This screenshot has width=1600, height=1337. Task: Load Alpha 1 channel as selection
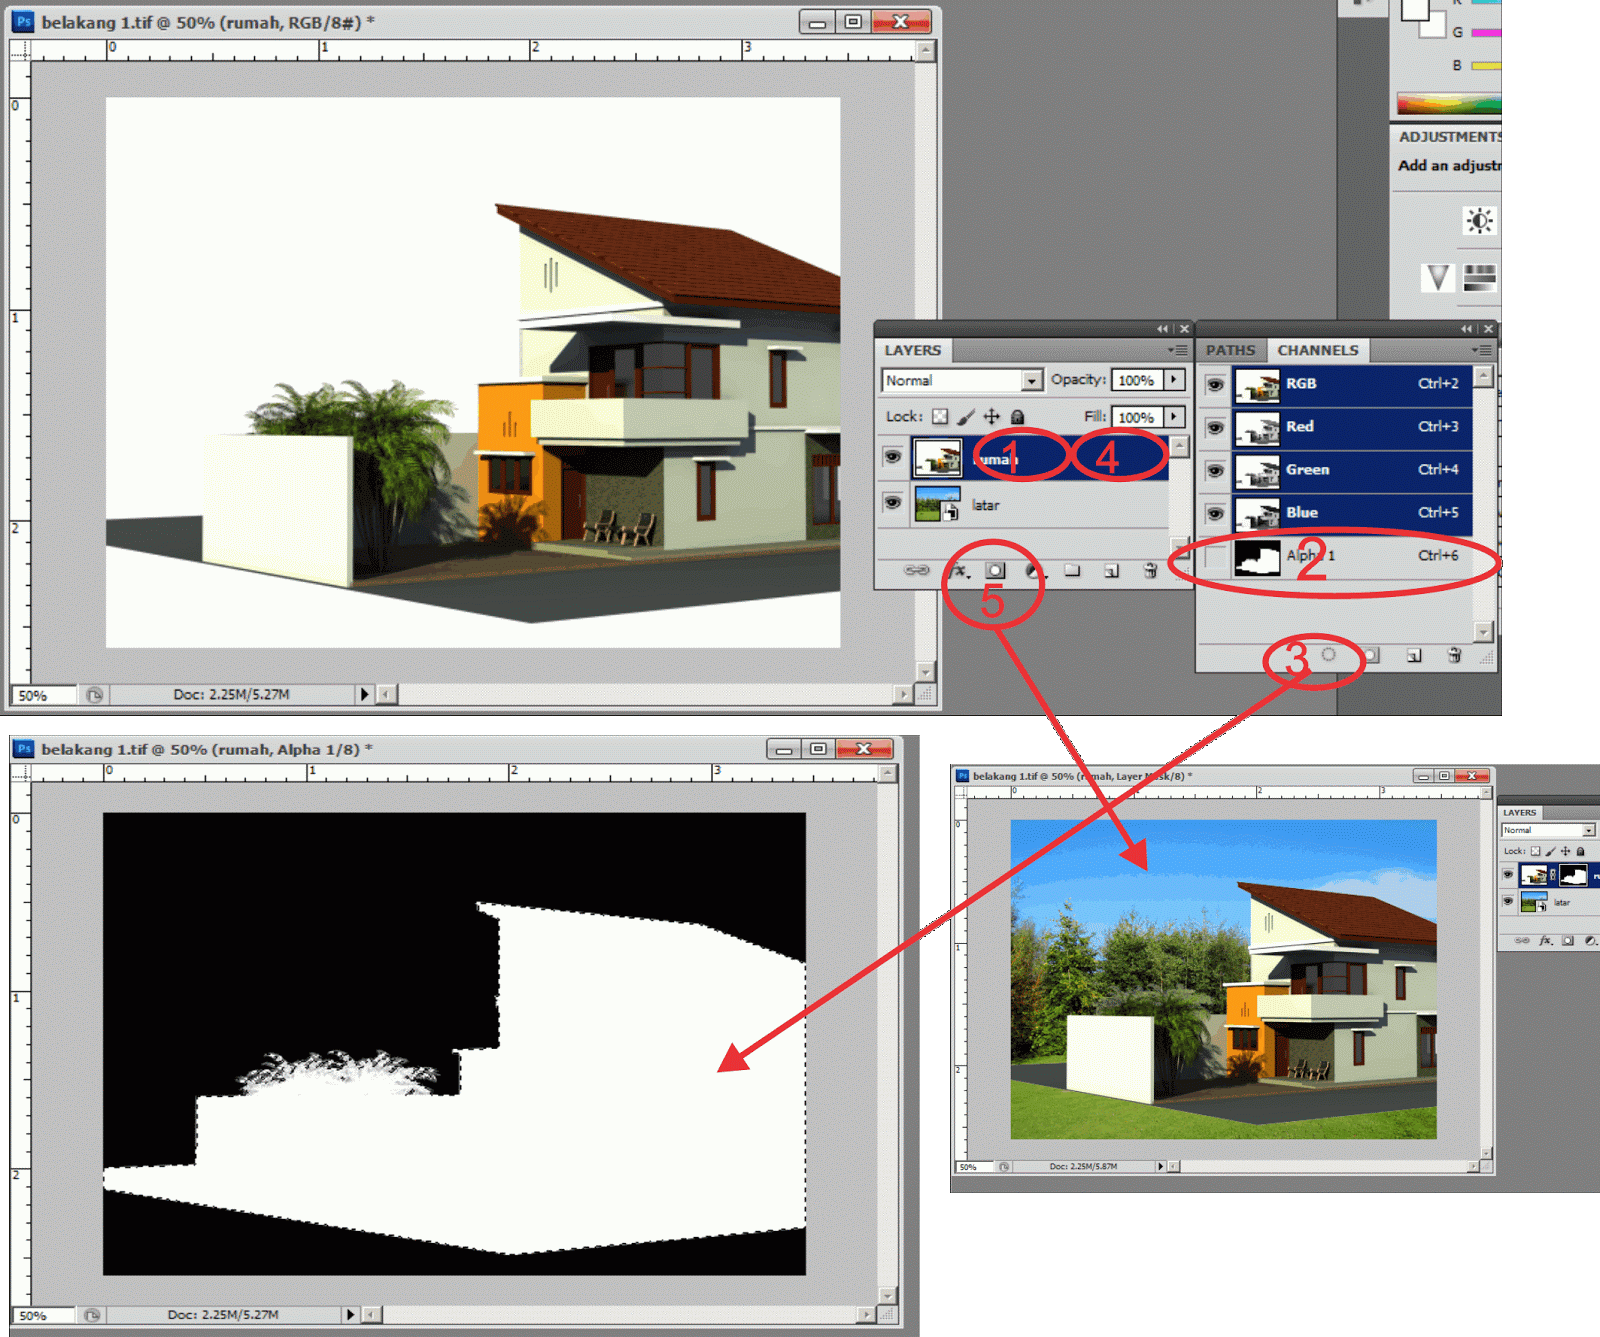click(x=1330, y=656)
